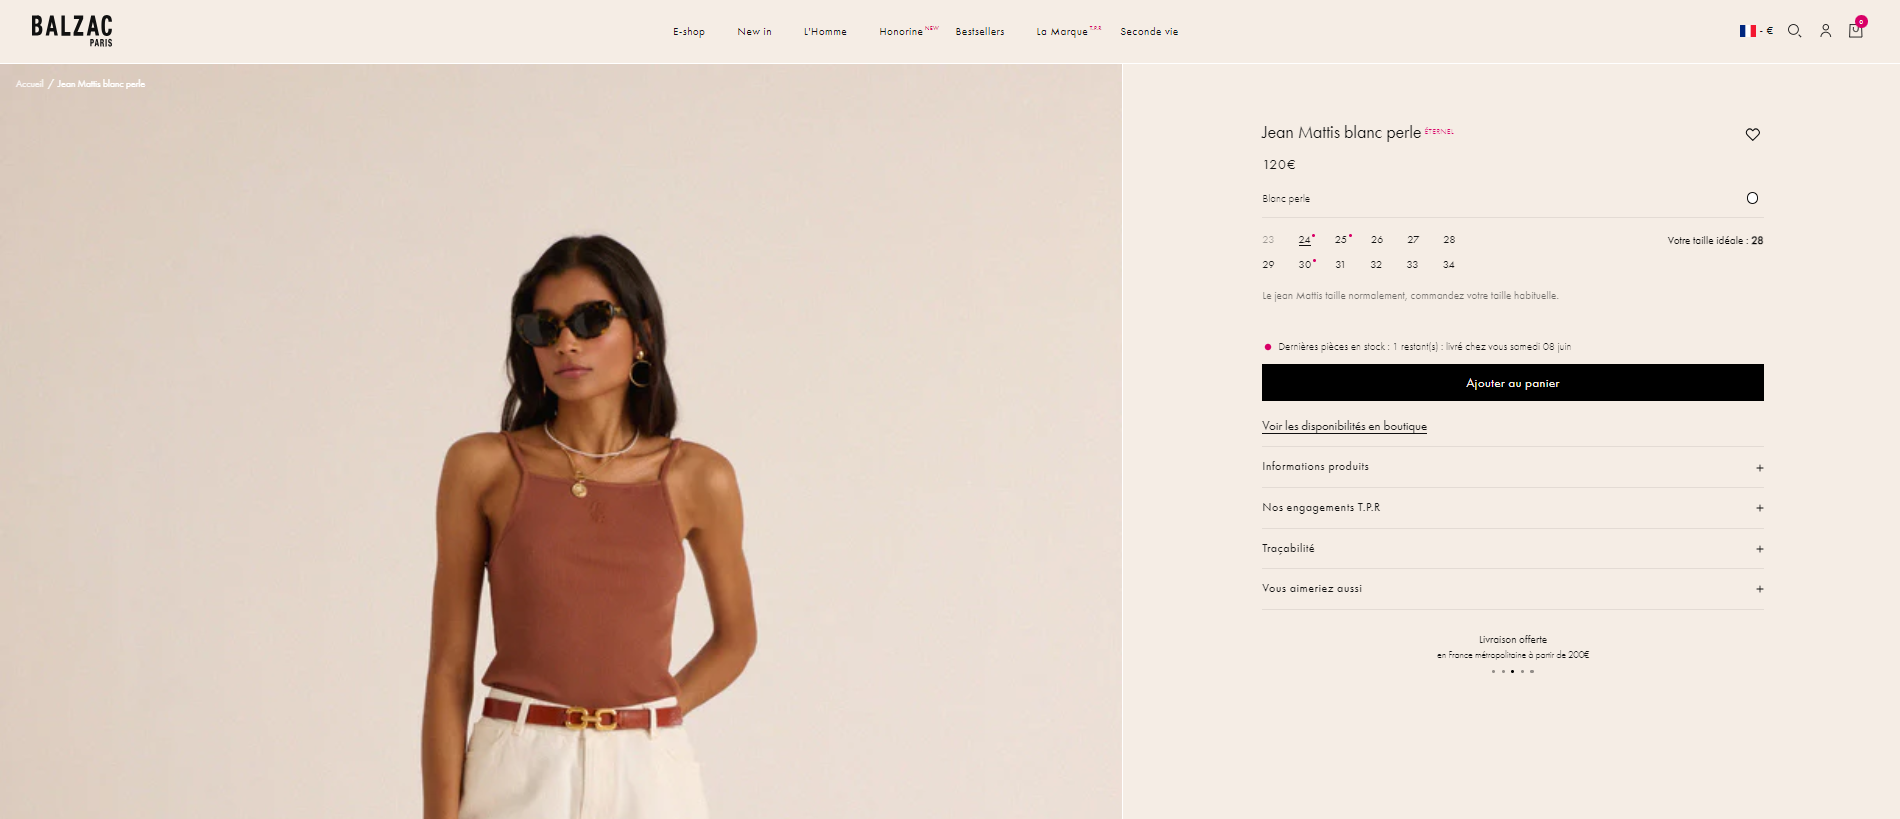Open the E-shop menu
Screen dimensions: 1900x819
click(689, 32)
